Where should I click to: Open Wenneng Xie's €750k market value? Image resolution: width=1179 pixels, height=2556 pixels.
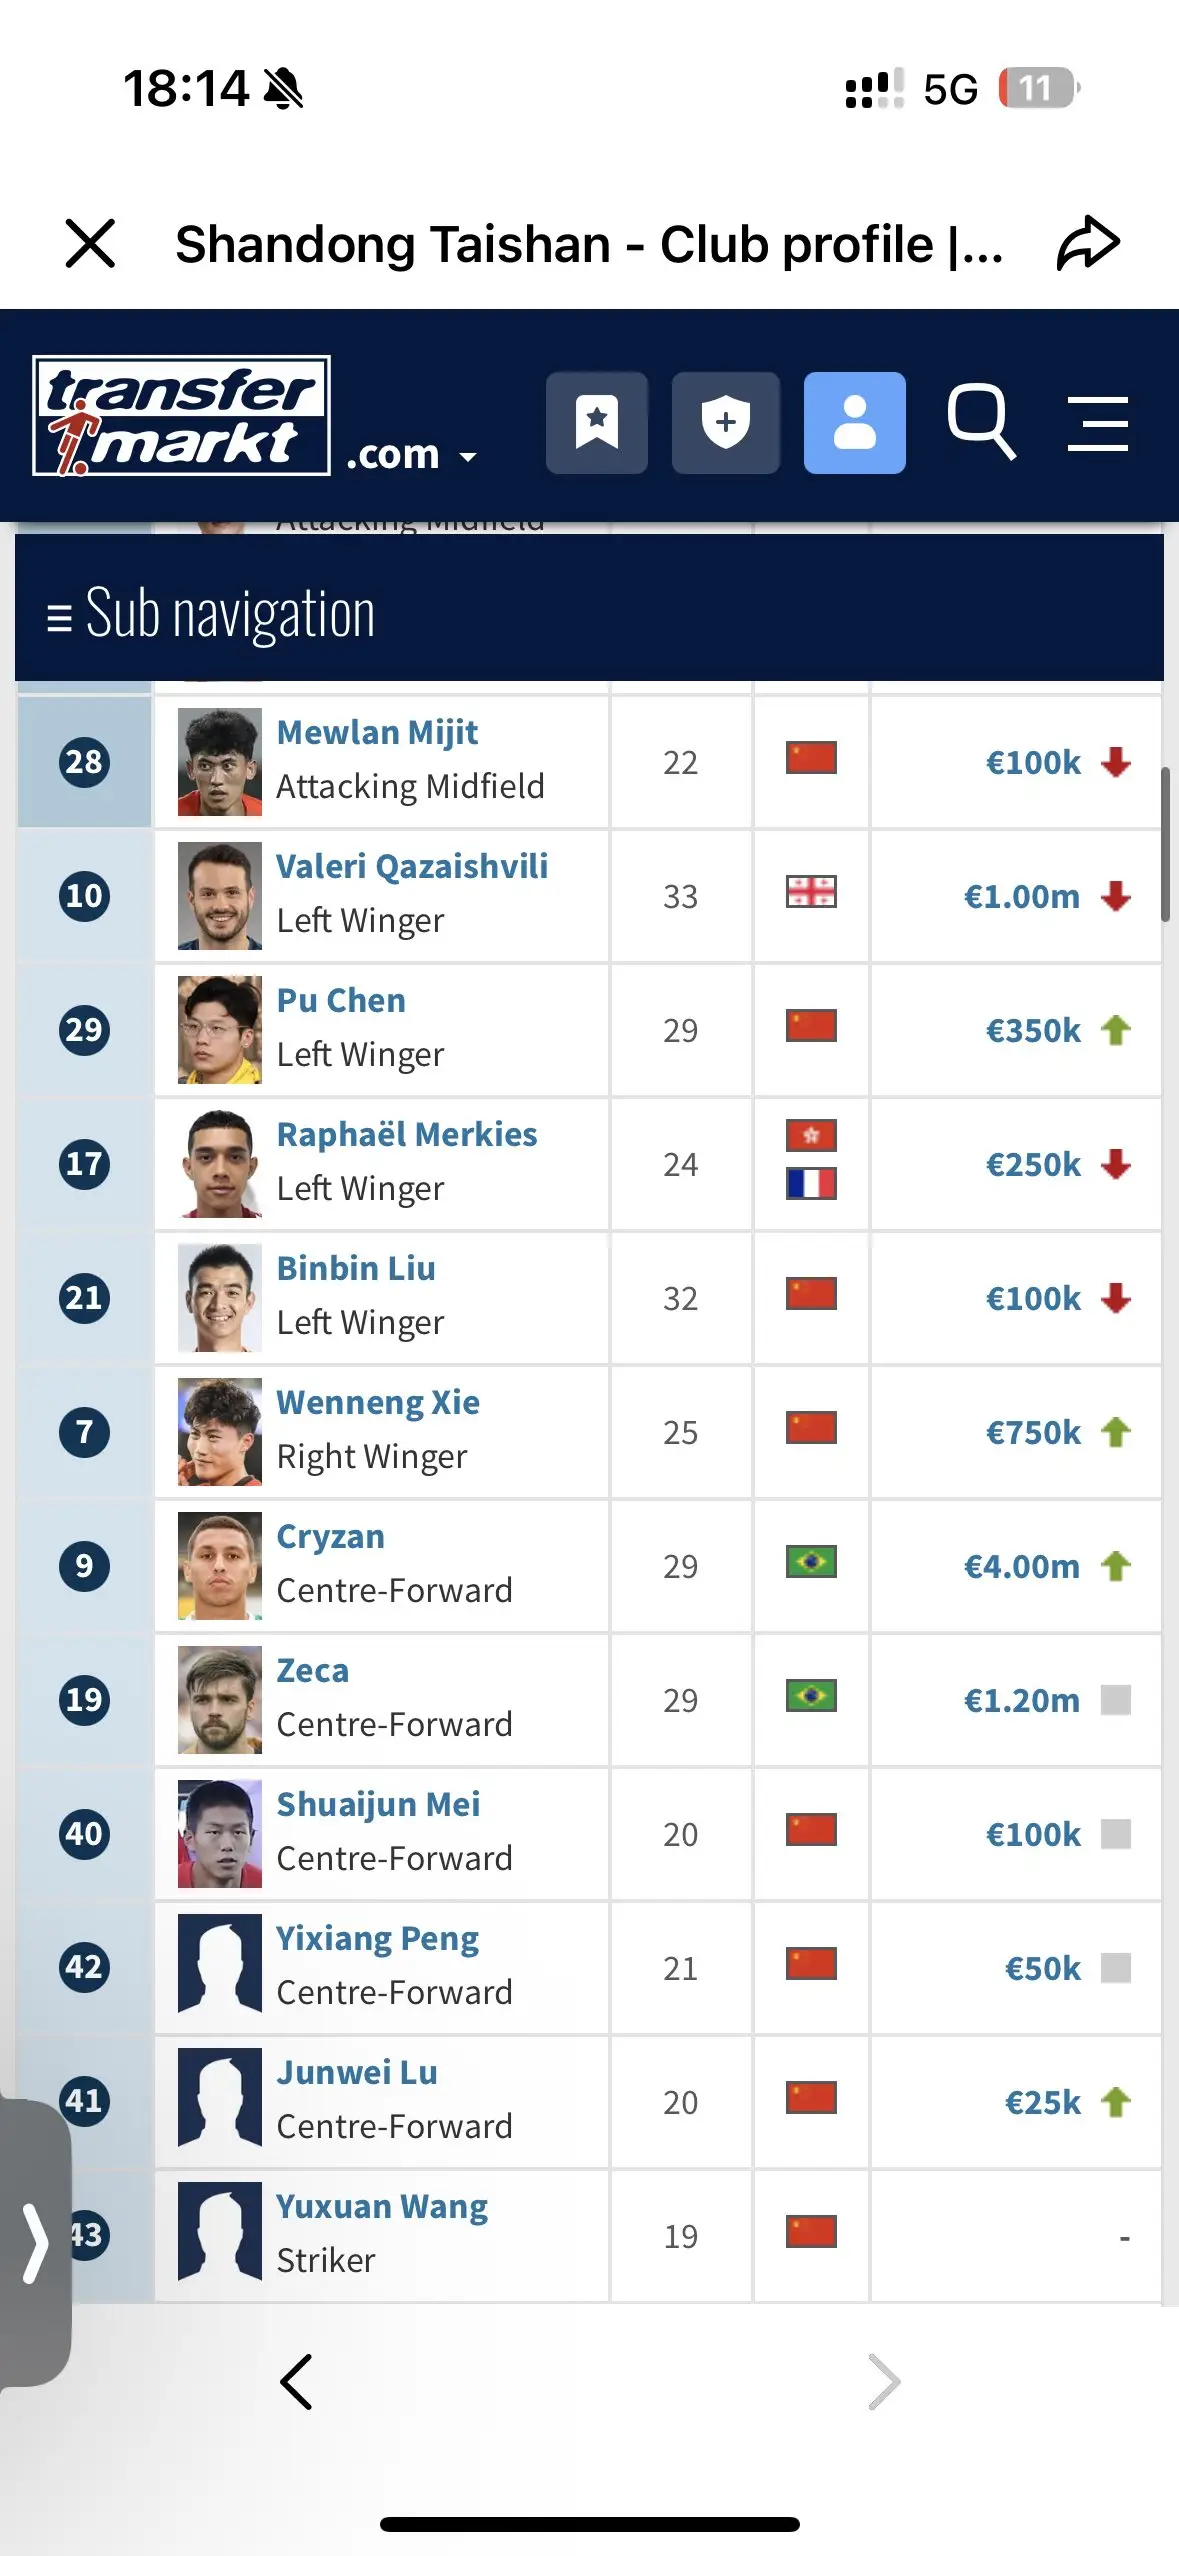pyautogui.click(x=1033, y=1432)
